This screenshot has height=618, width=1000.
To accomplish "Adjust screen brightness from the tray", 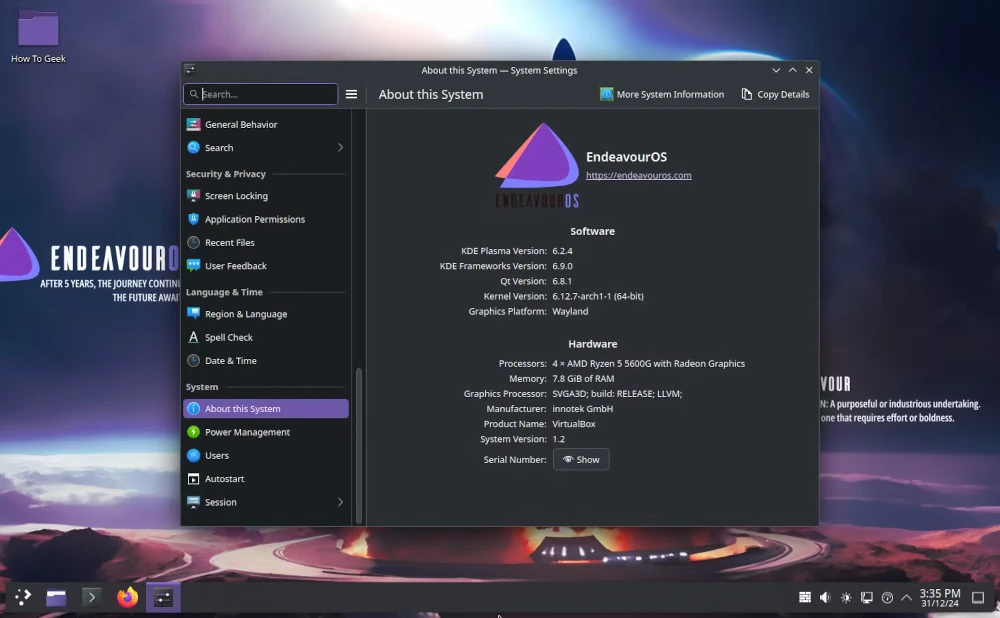I will click(845, 597).
